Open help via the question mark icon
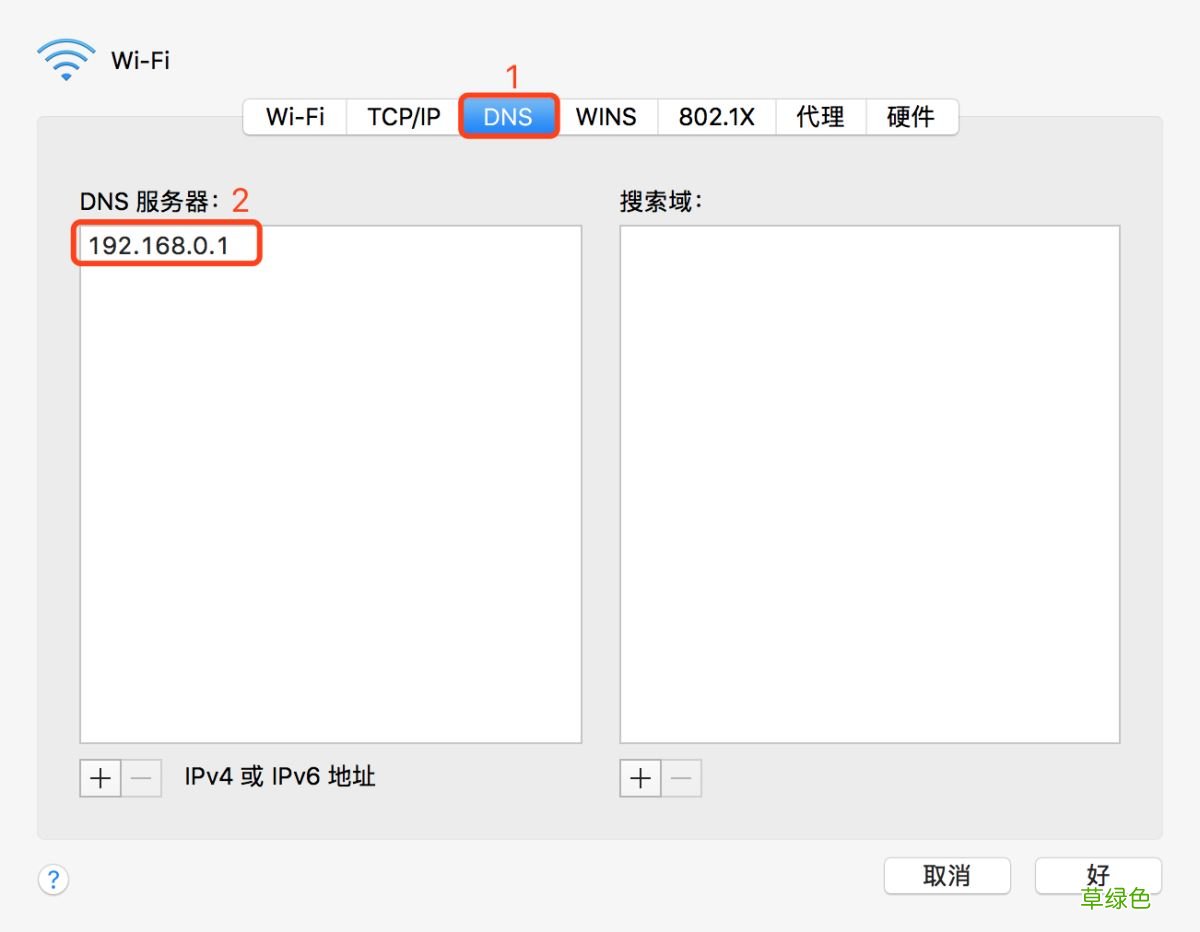1200x932 pixels. [x=53, y=879]
